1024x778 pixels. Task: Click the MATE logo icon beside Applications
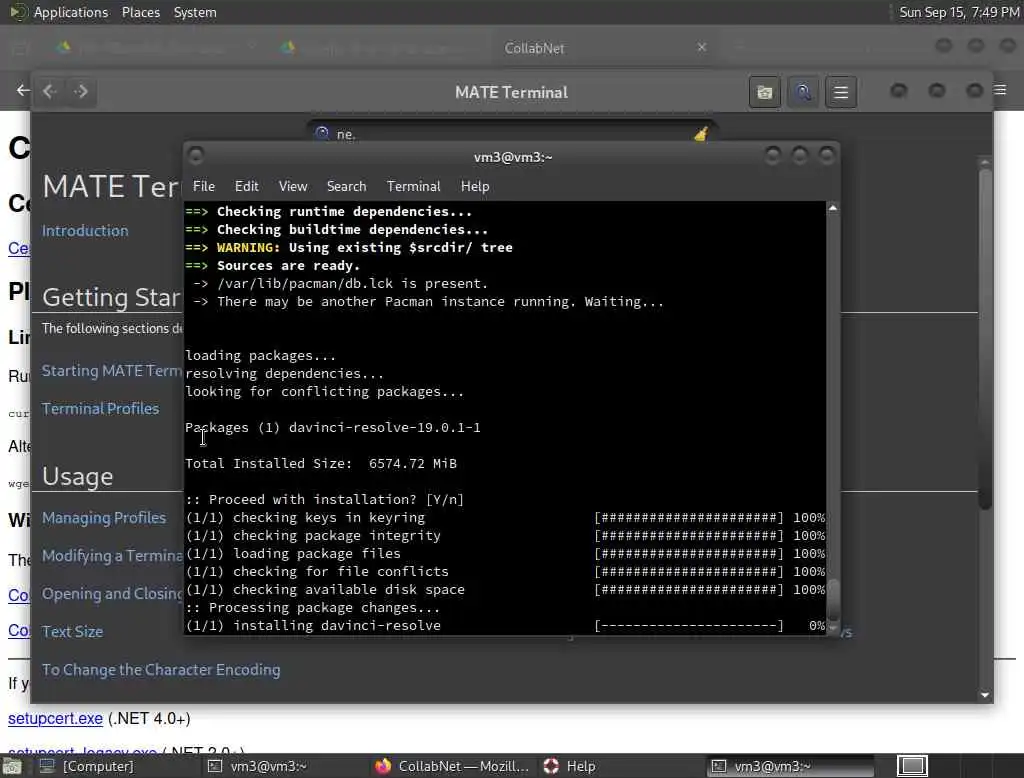point(17,12)
